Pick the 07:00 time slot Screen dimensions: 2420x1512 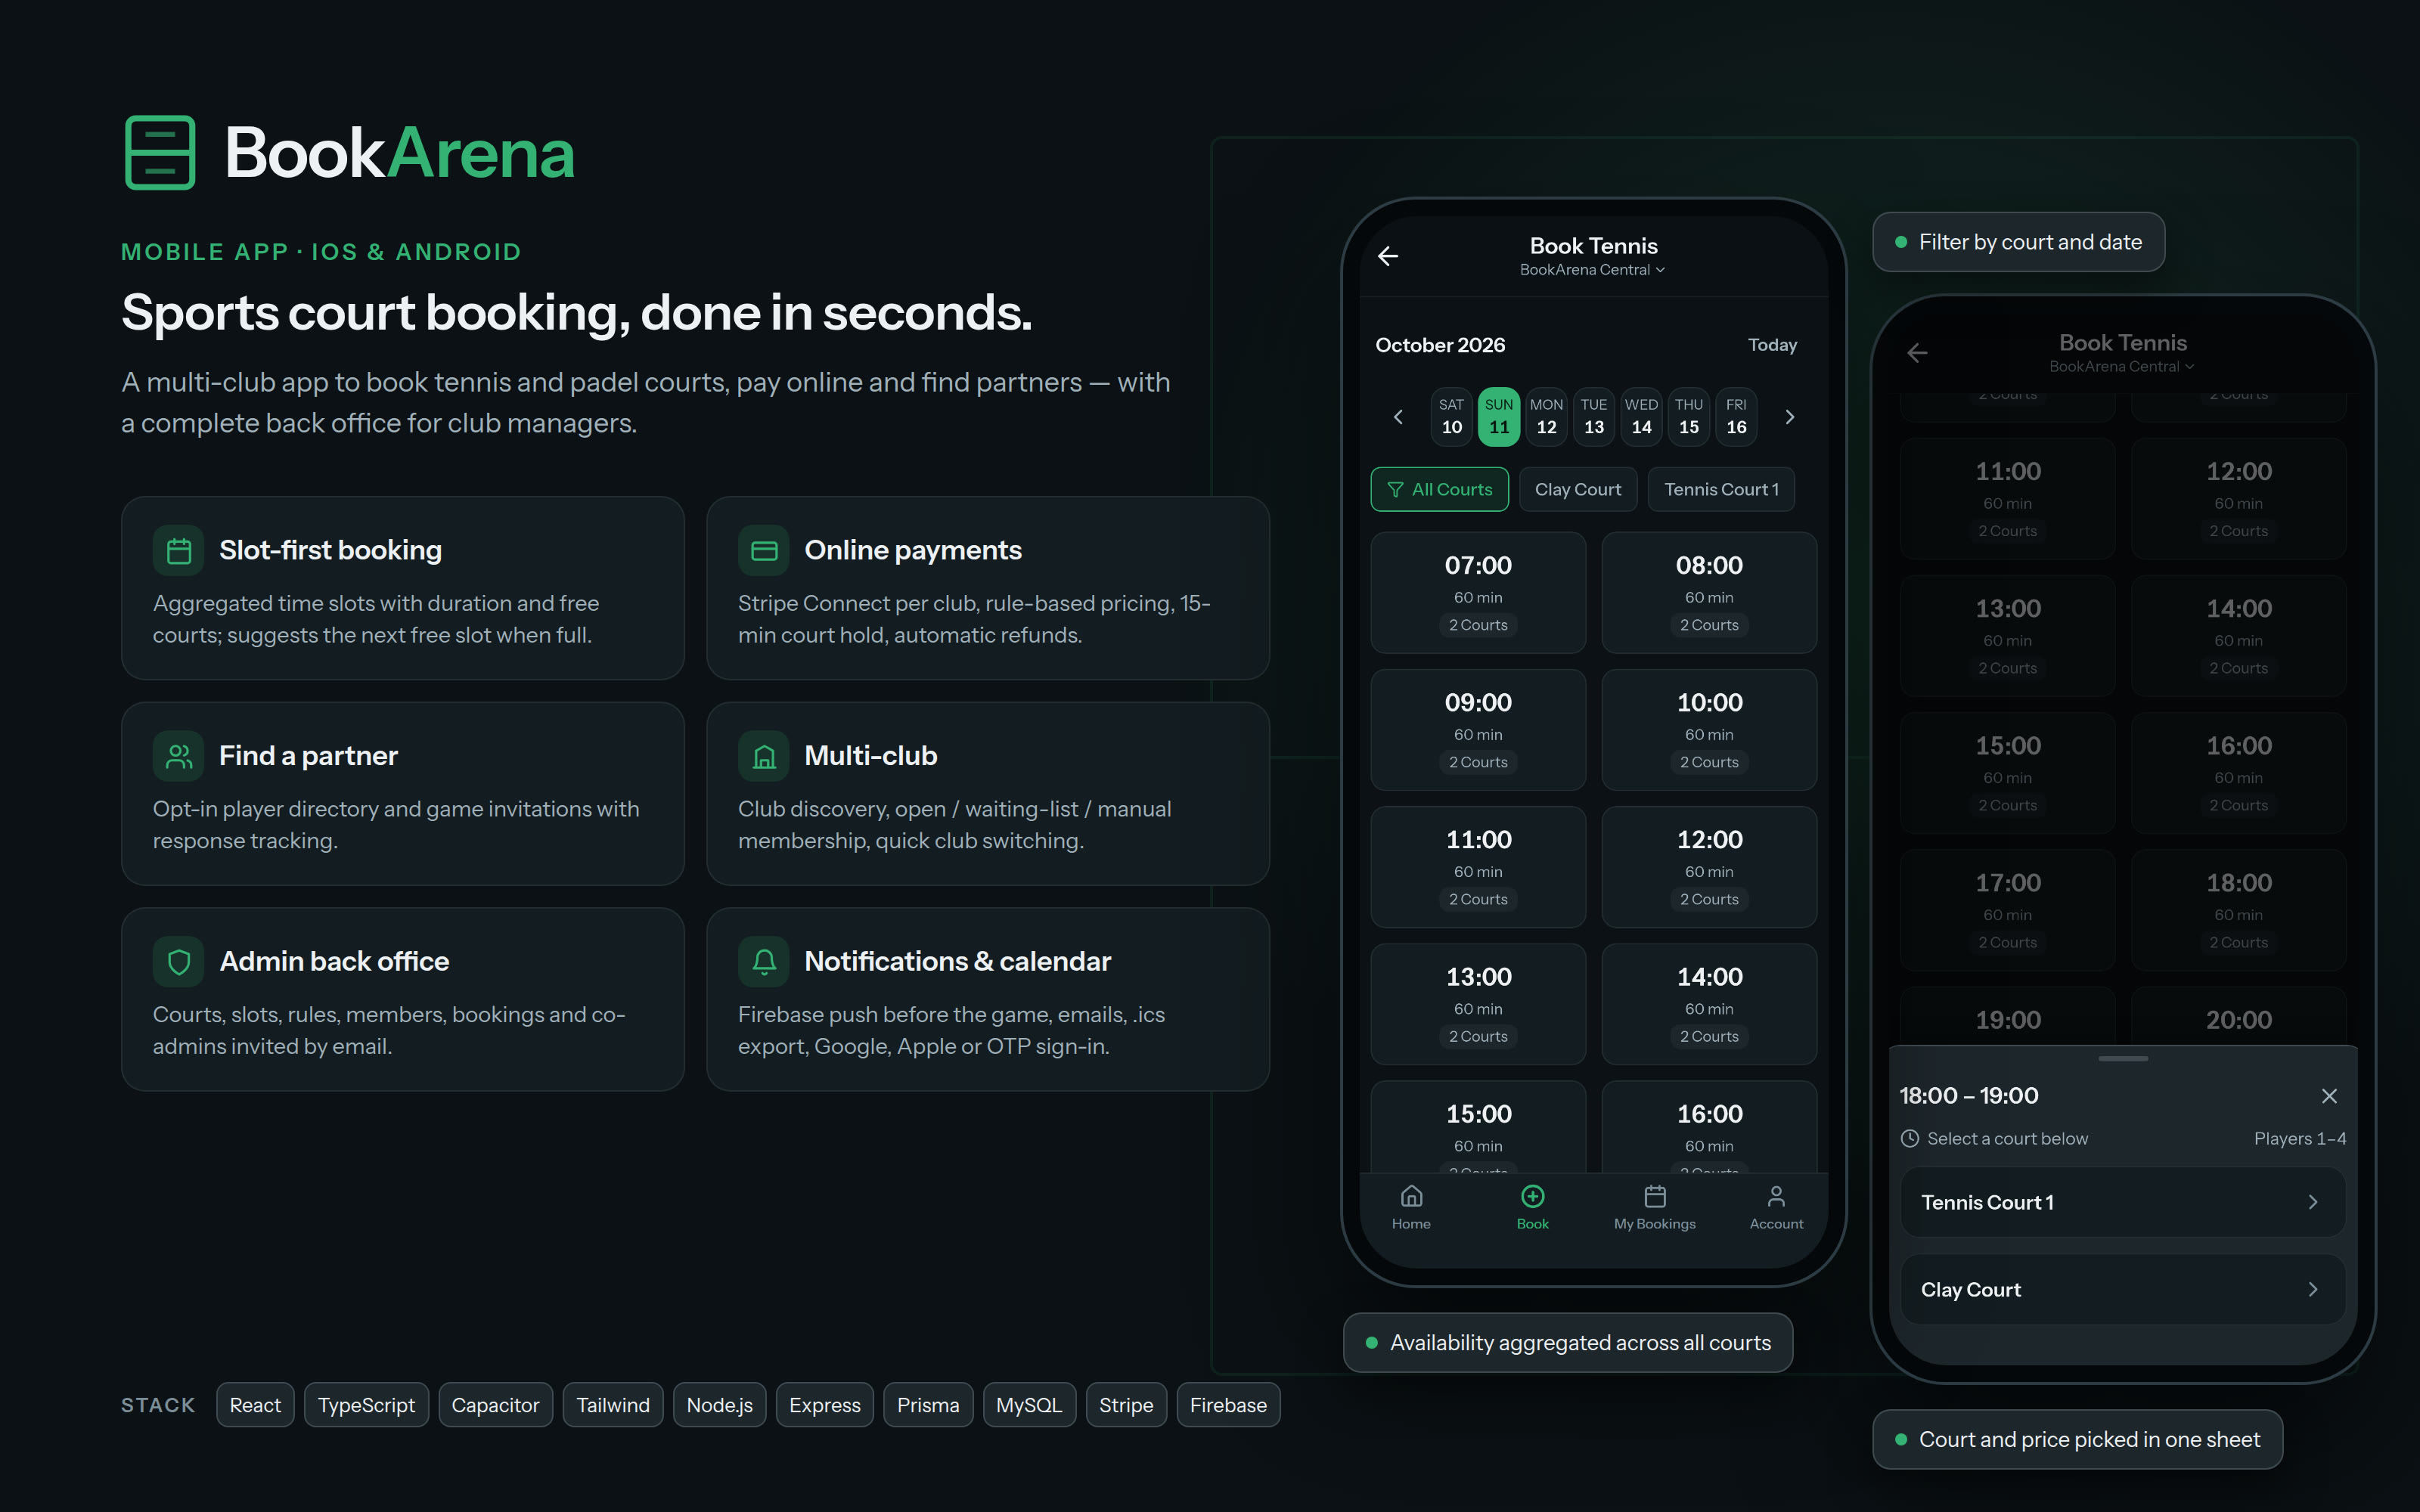pyautogui.click(x=1478, y=593)
